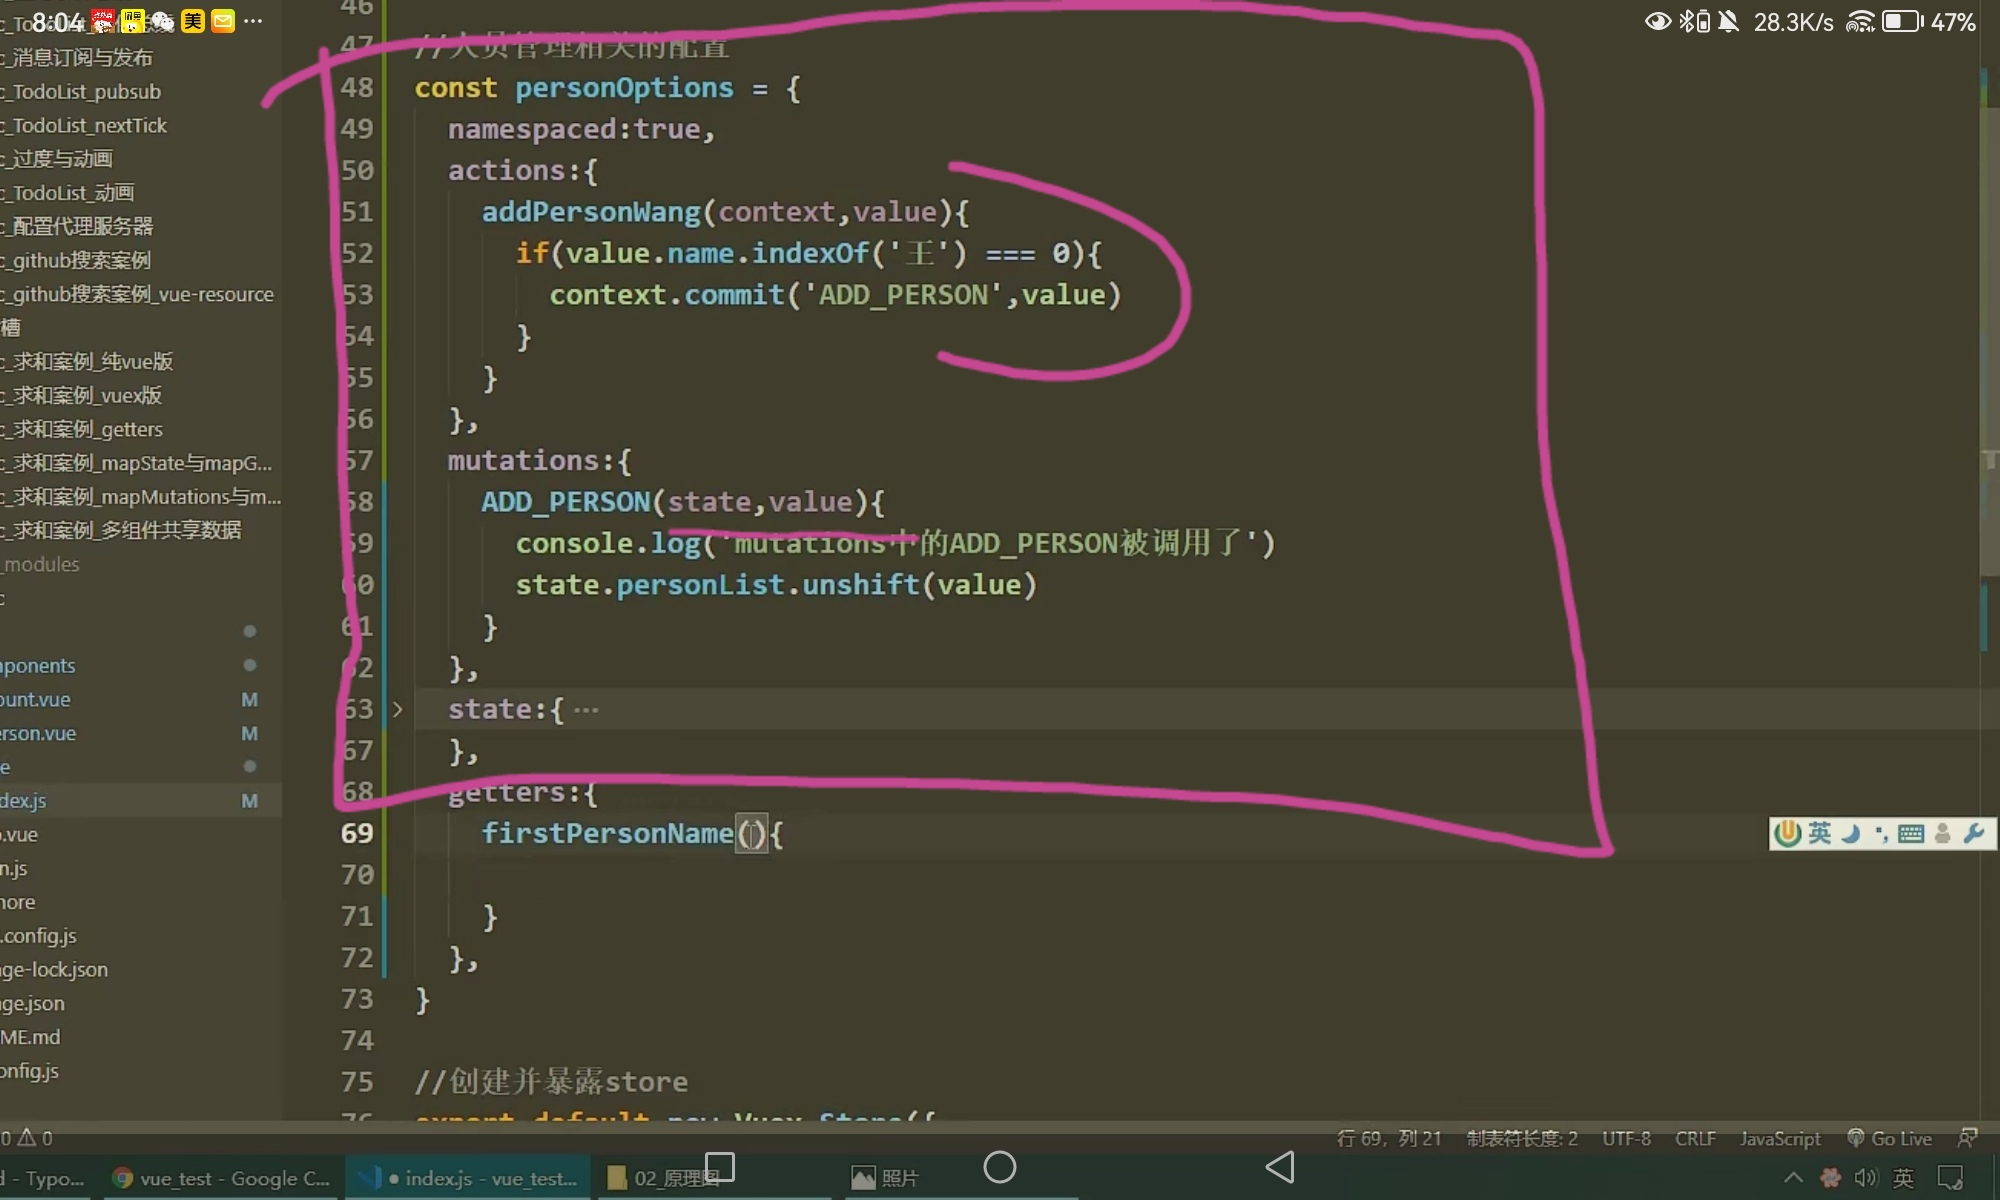Open the JavaScript language mode selector
This screenshot has width=2000, height=1200.
pos(1780,1138)
